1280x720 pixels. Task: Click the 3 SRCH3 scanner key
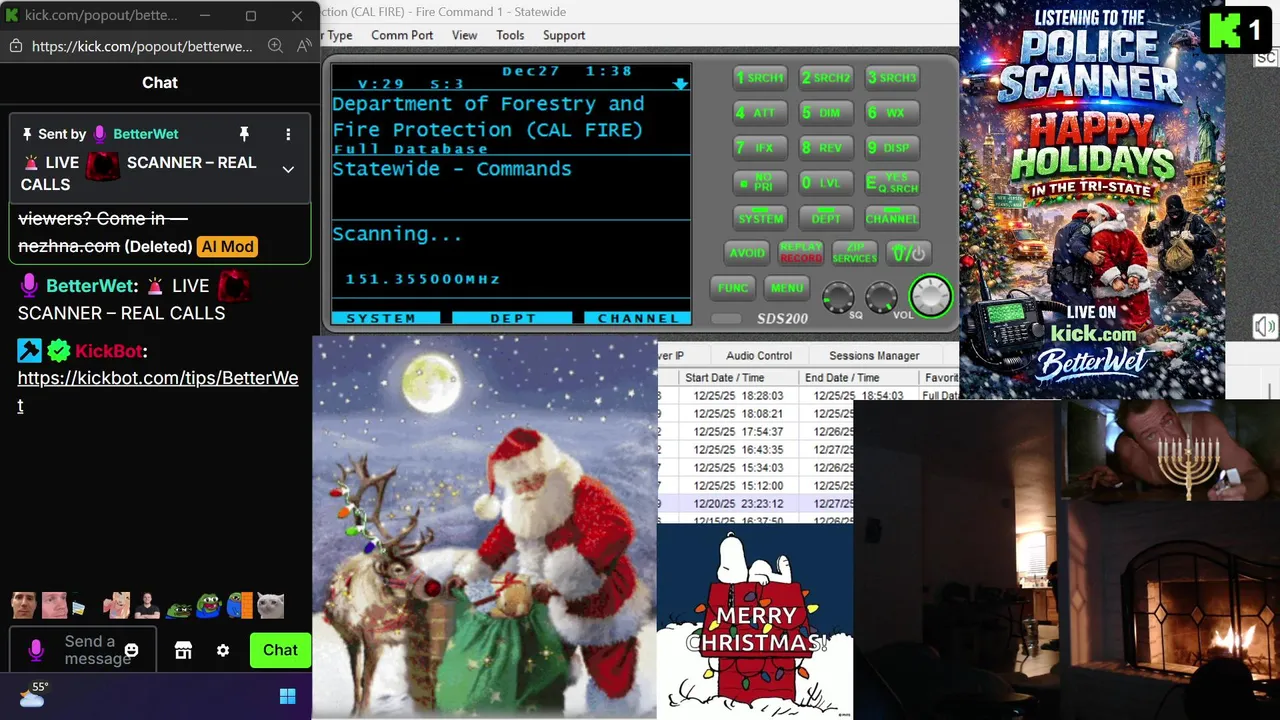pyautogui.click(x=891, y=78)
